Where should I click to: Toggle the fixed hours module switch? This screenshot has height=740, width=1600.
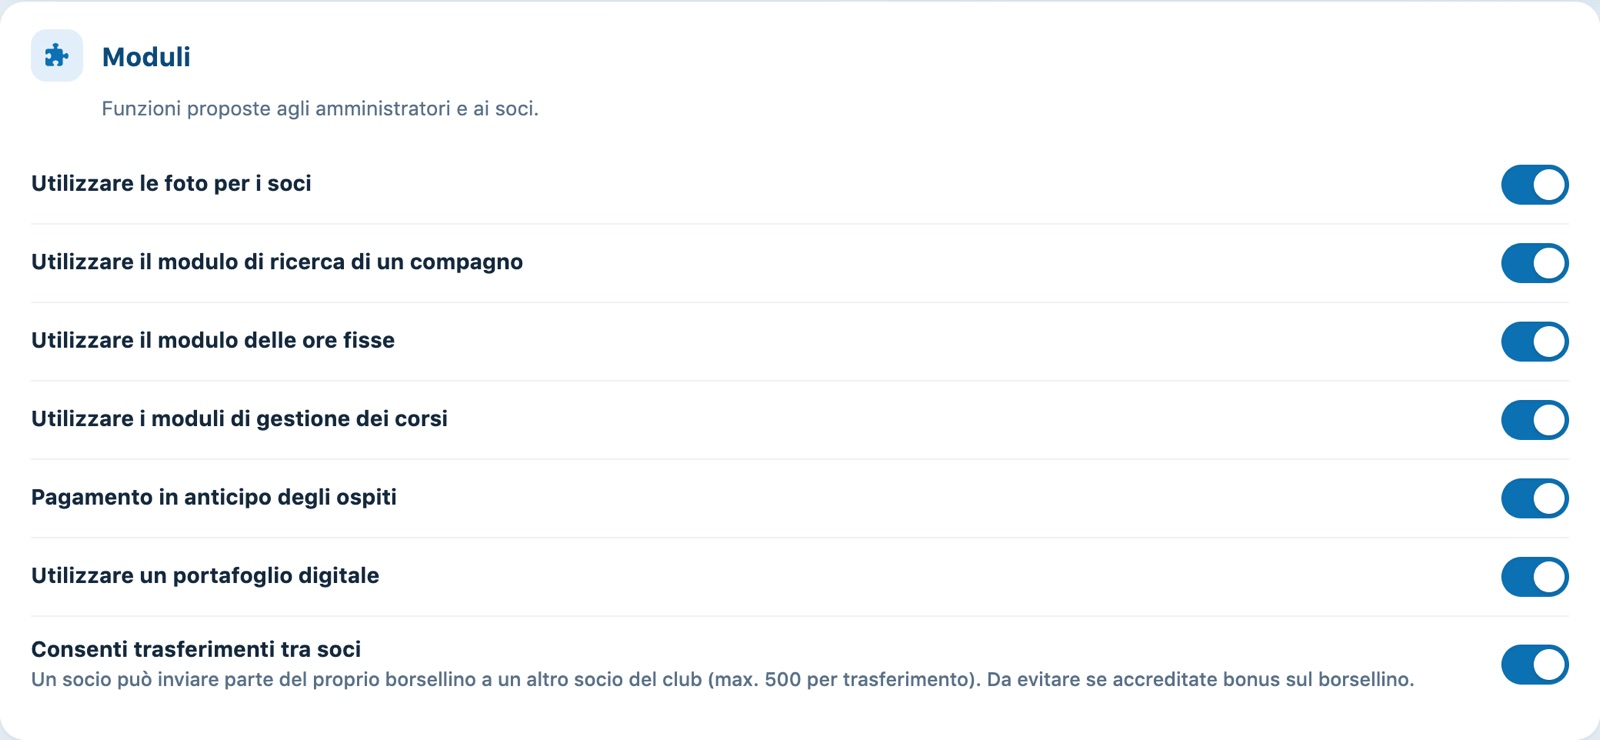point(1535,341)
